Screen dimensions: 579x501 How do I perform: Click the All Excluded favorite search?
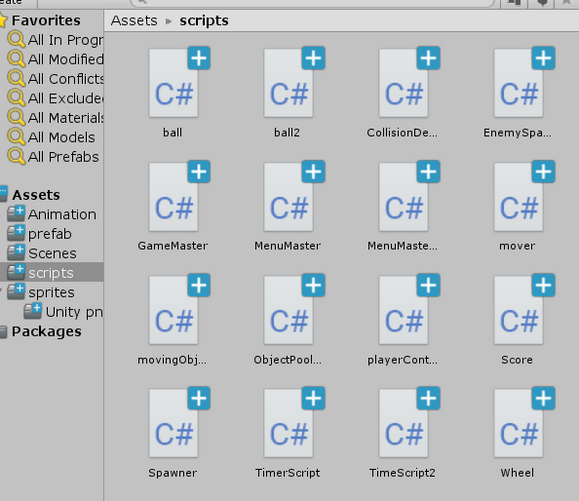click(x=55, y=98)
